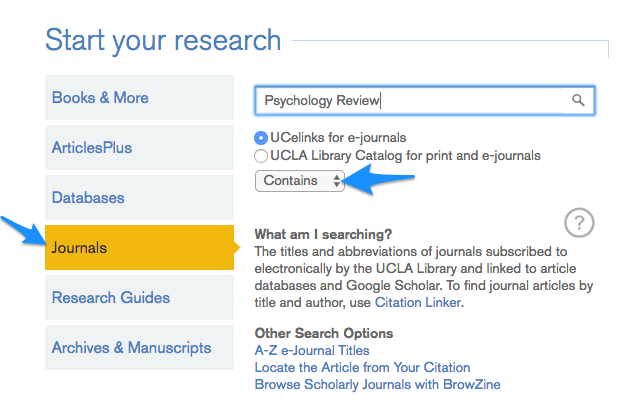Click the Start your research heading
625x400 pixels.
point(163,41)
